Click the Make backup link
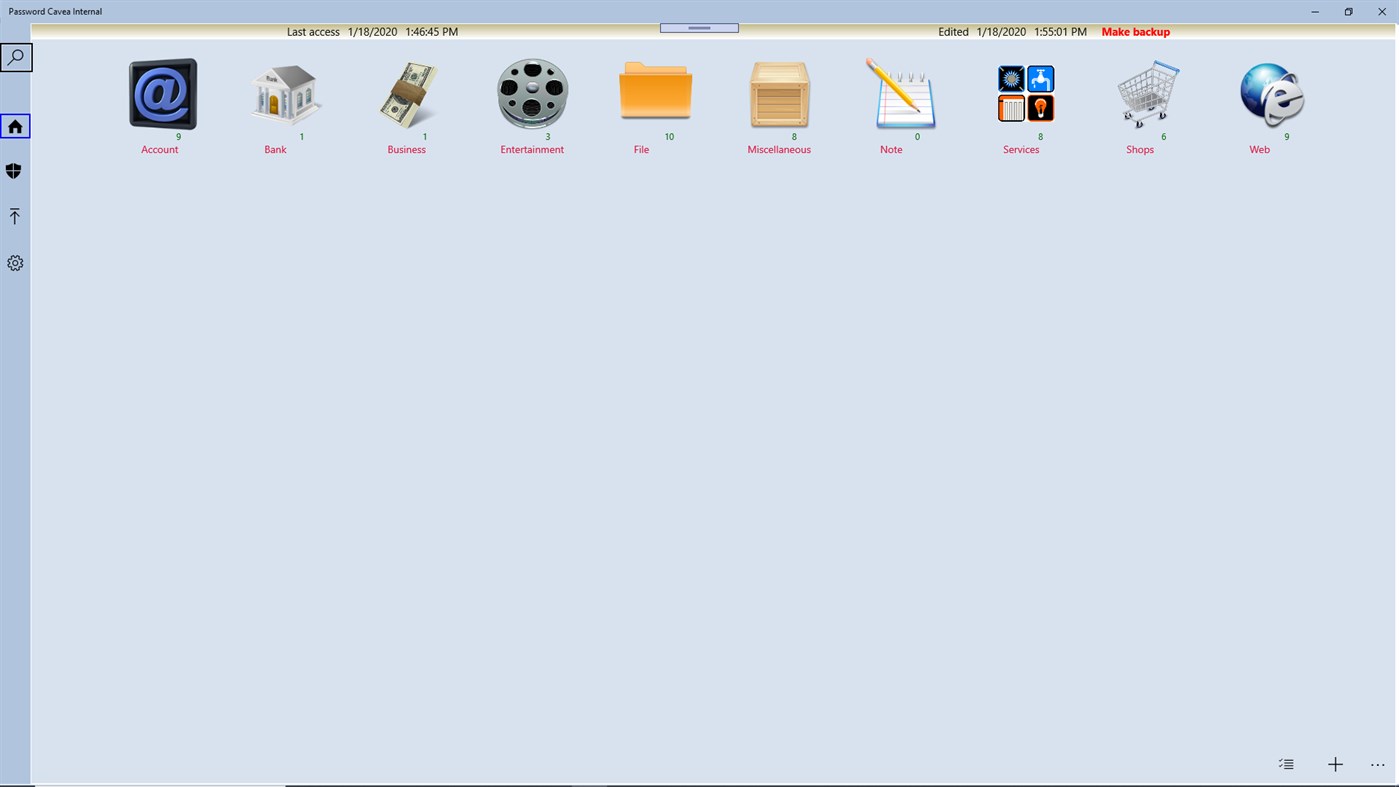The image size is (1399, 787). [x=1135, y=31]
